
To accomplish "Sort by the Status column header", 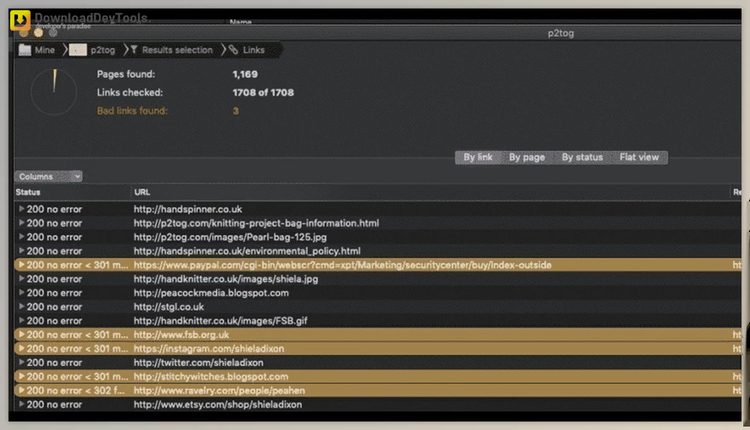I will click(28, 192).
